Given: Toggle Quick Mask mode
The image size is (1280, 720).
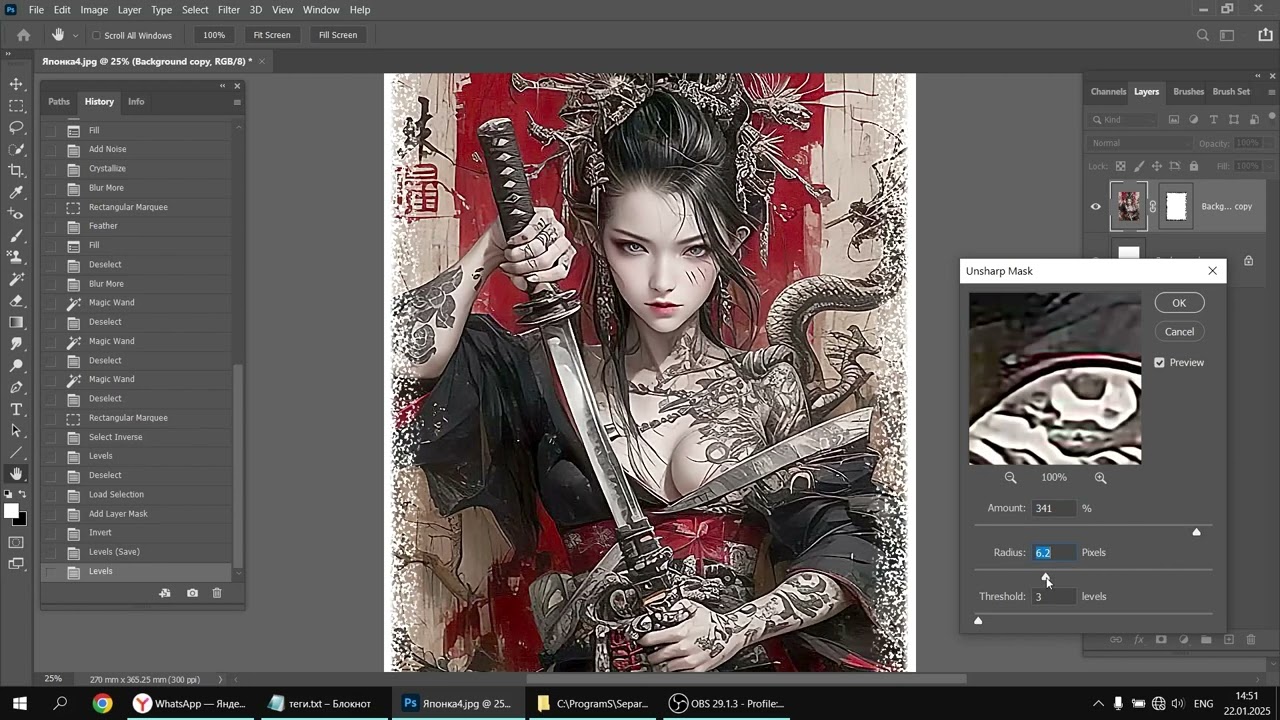Looking at the screenshot, I should [16, 542].
